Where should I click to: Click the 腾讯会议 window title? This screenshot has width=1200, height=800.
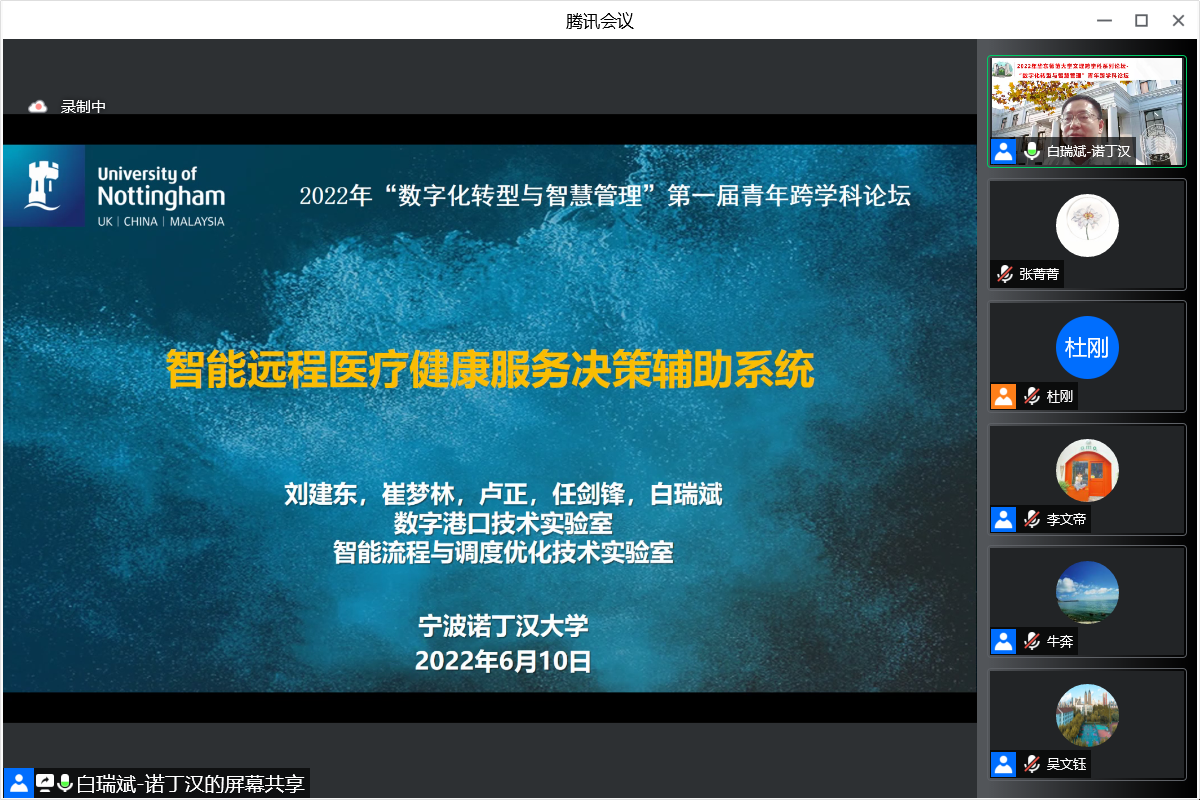600,20
